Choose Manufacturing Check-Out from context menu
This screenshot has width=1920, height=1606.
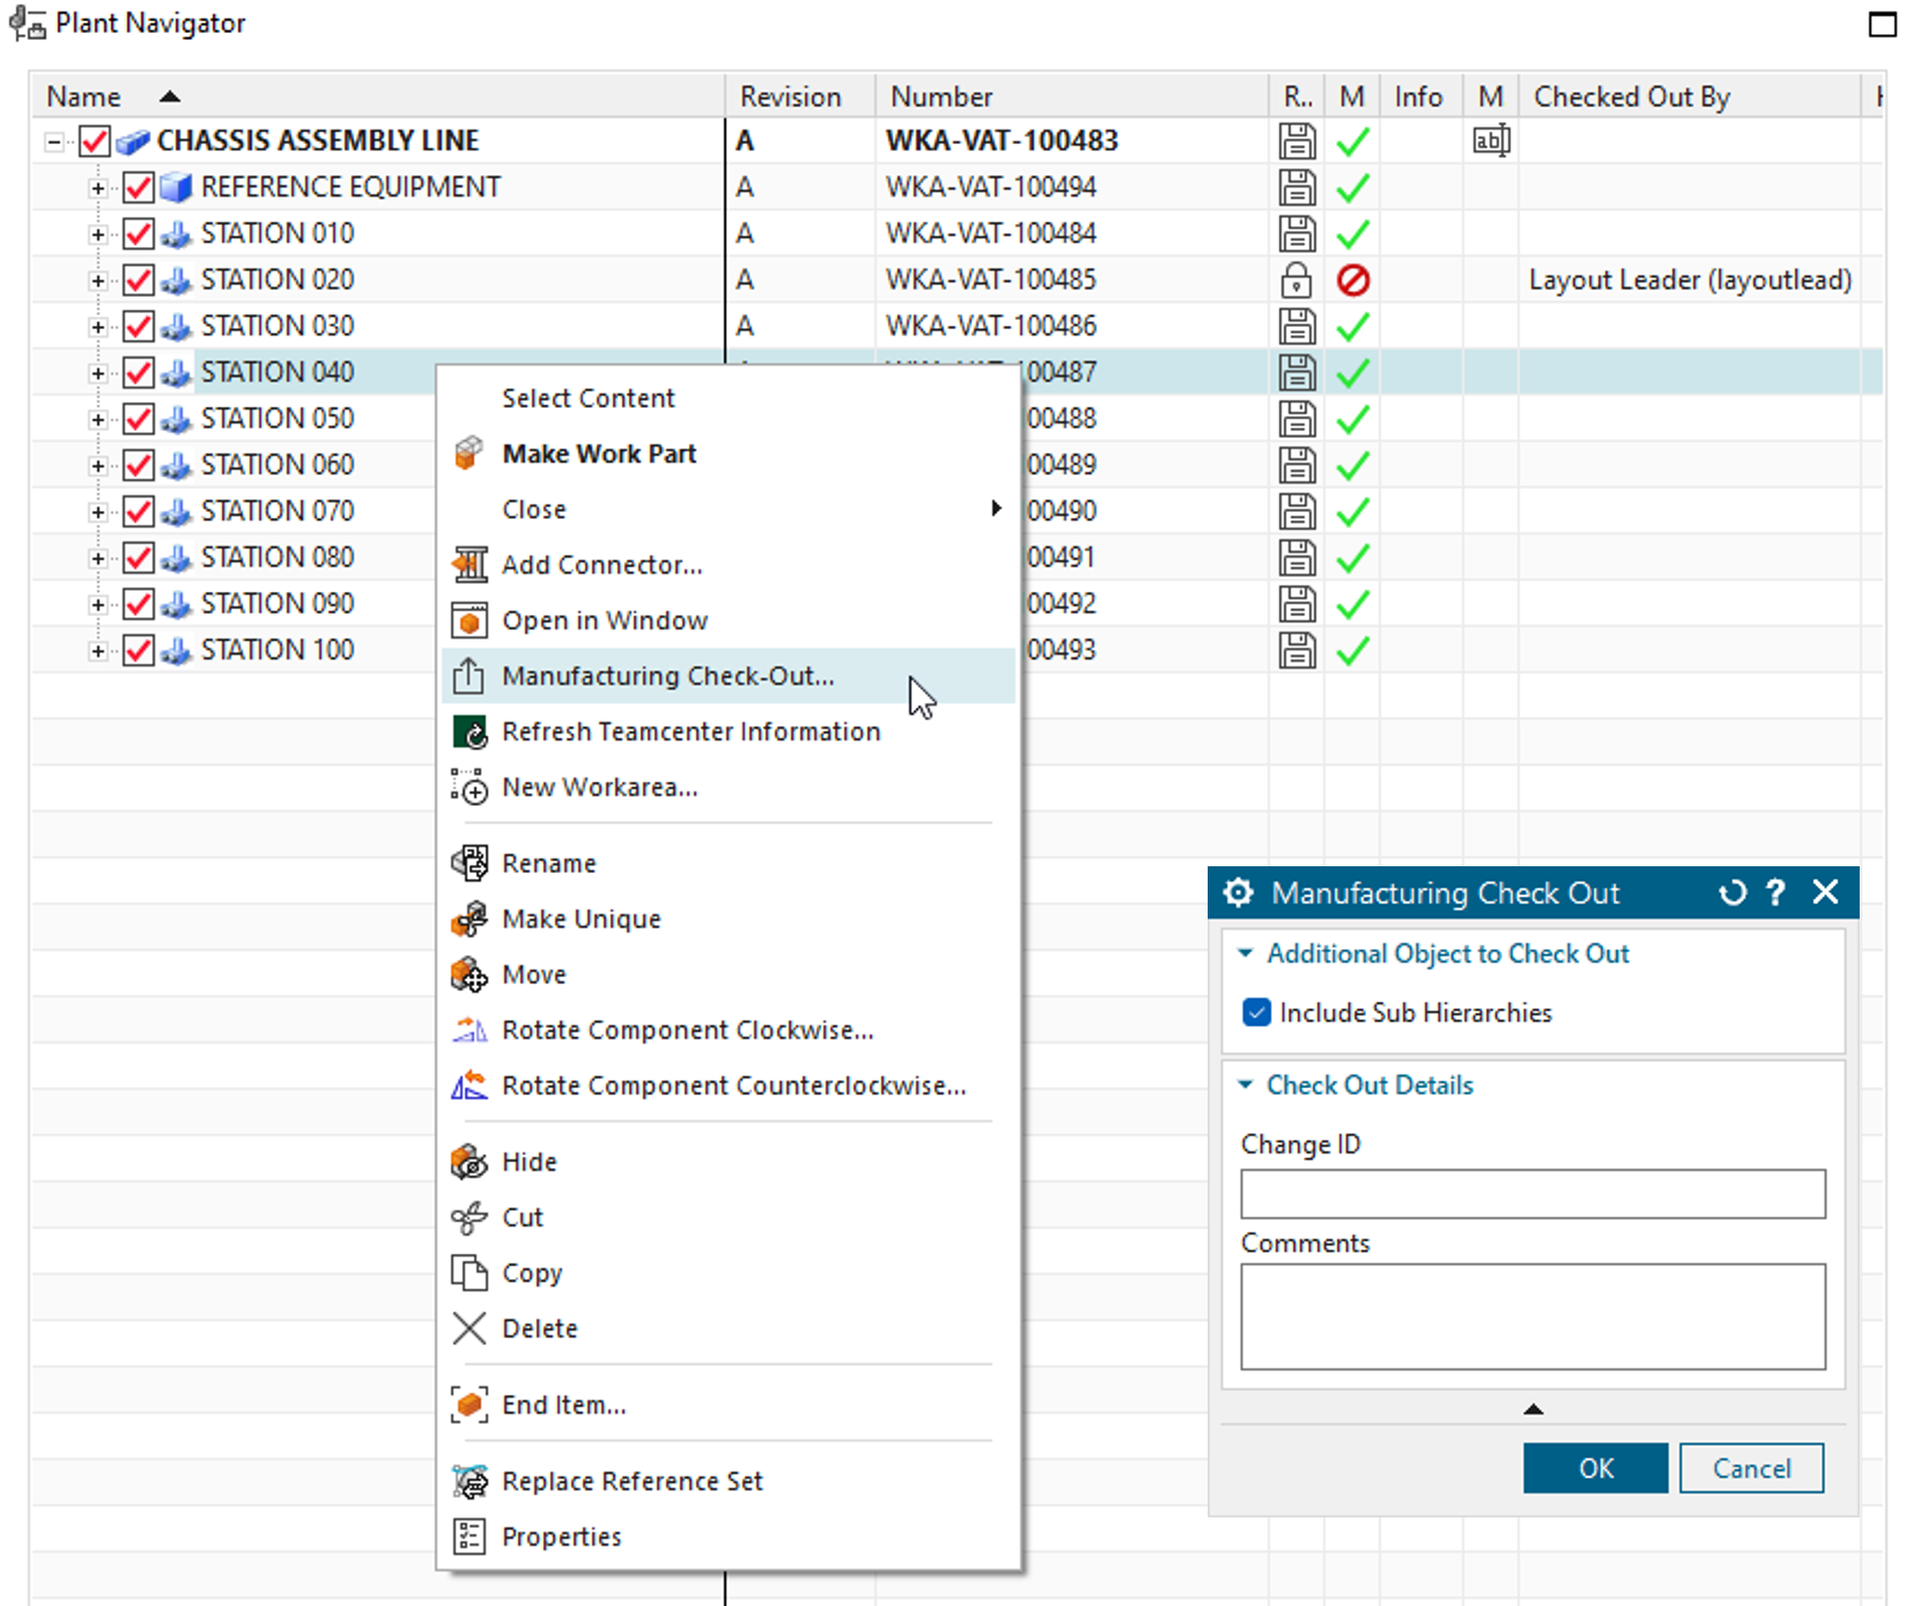click(667, 676)
